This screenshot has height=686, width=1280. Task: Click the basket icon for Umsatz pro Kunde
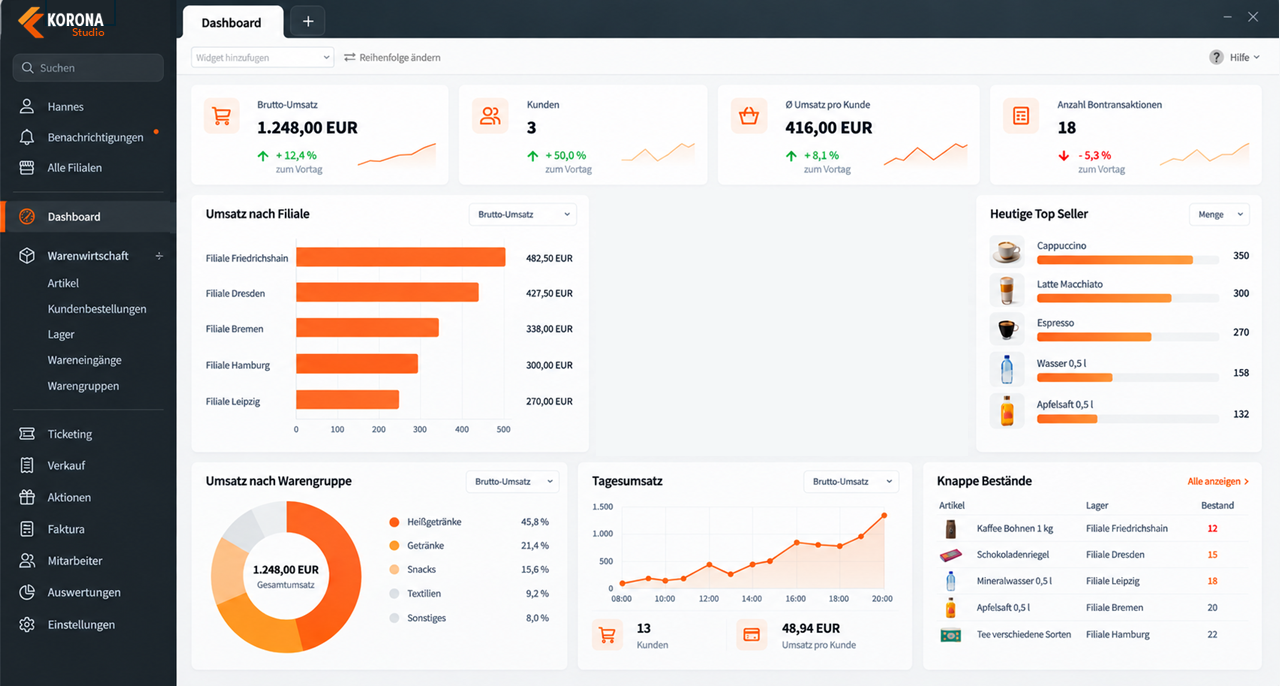pos(749,116)
